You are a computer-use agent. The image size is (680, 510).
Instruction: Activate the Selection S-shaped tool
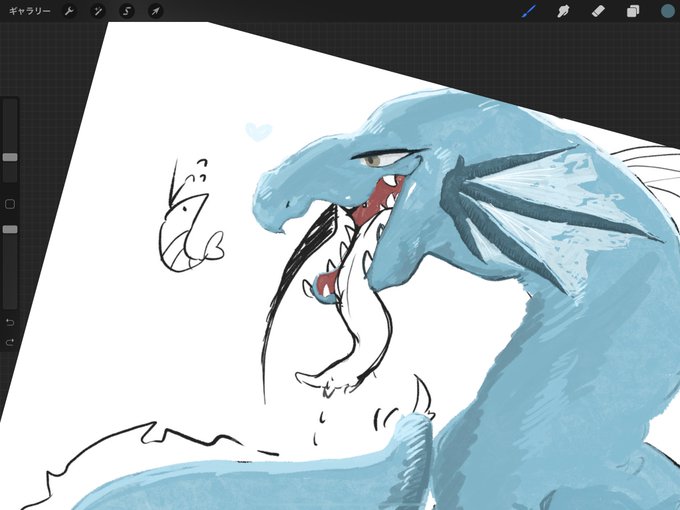(127, 11)
